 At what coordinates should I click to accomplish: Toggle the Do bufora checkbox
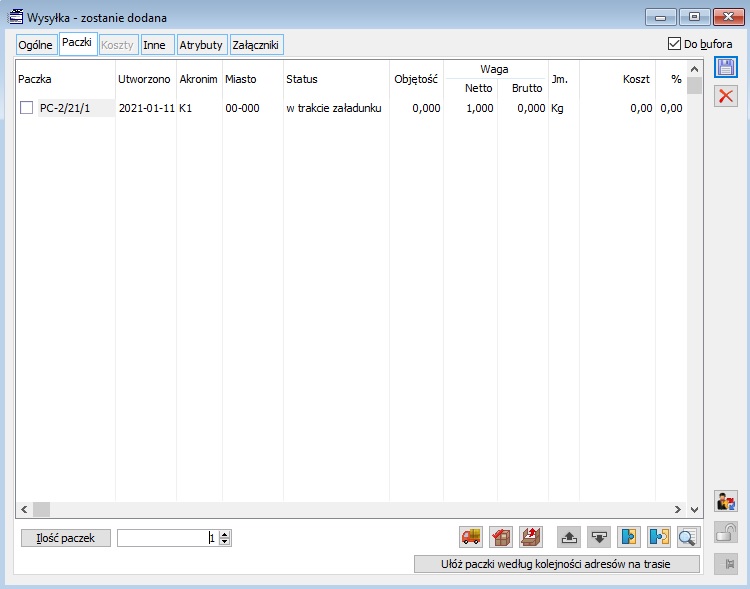674,44
